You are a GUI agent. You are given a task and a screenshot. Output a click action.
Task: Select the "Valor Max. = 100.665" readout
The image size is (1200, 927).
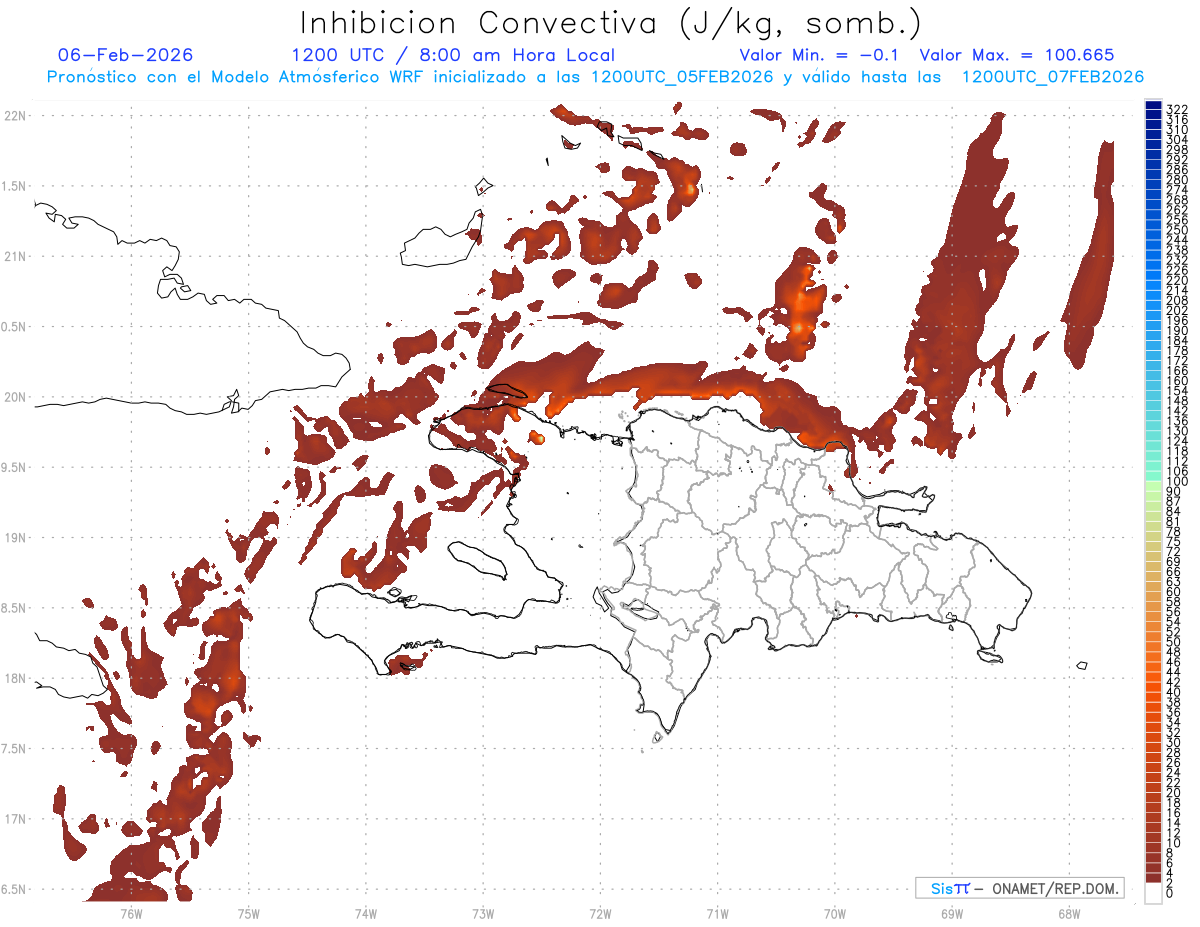coord(1017,55)
